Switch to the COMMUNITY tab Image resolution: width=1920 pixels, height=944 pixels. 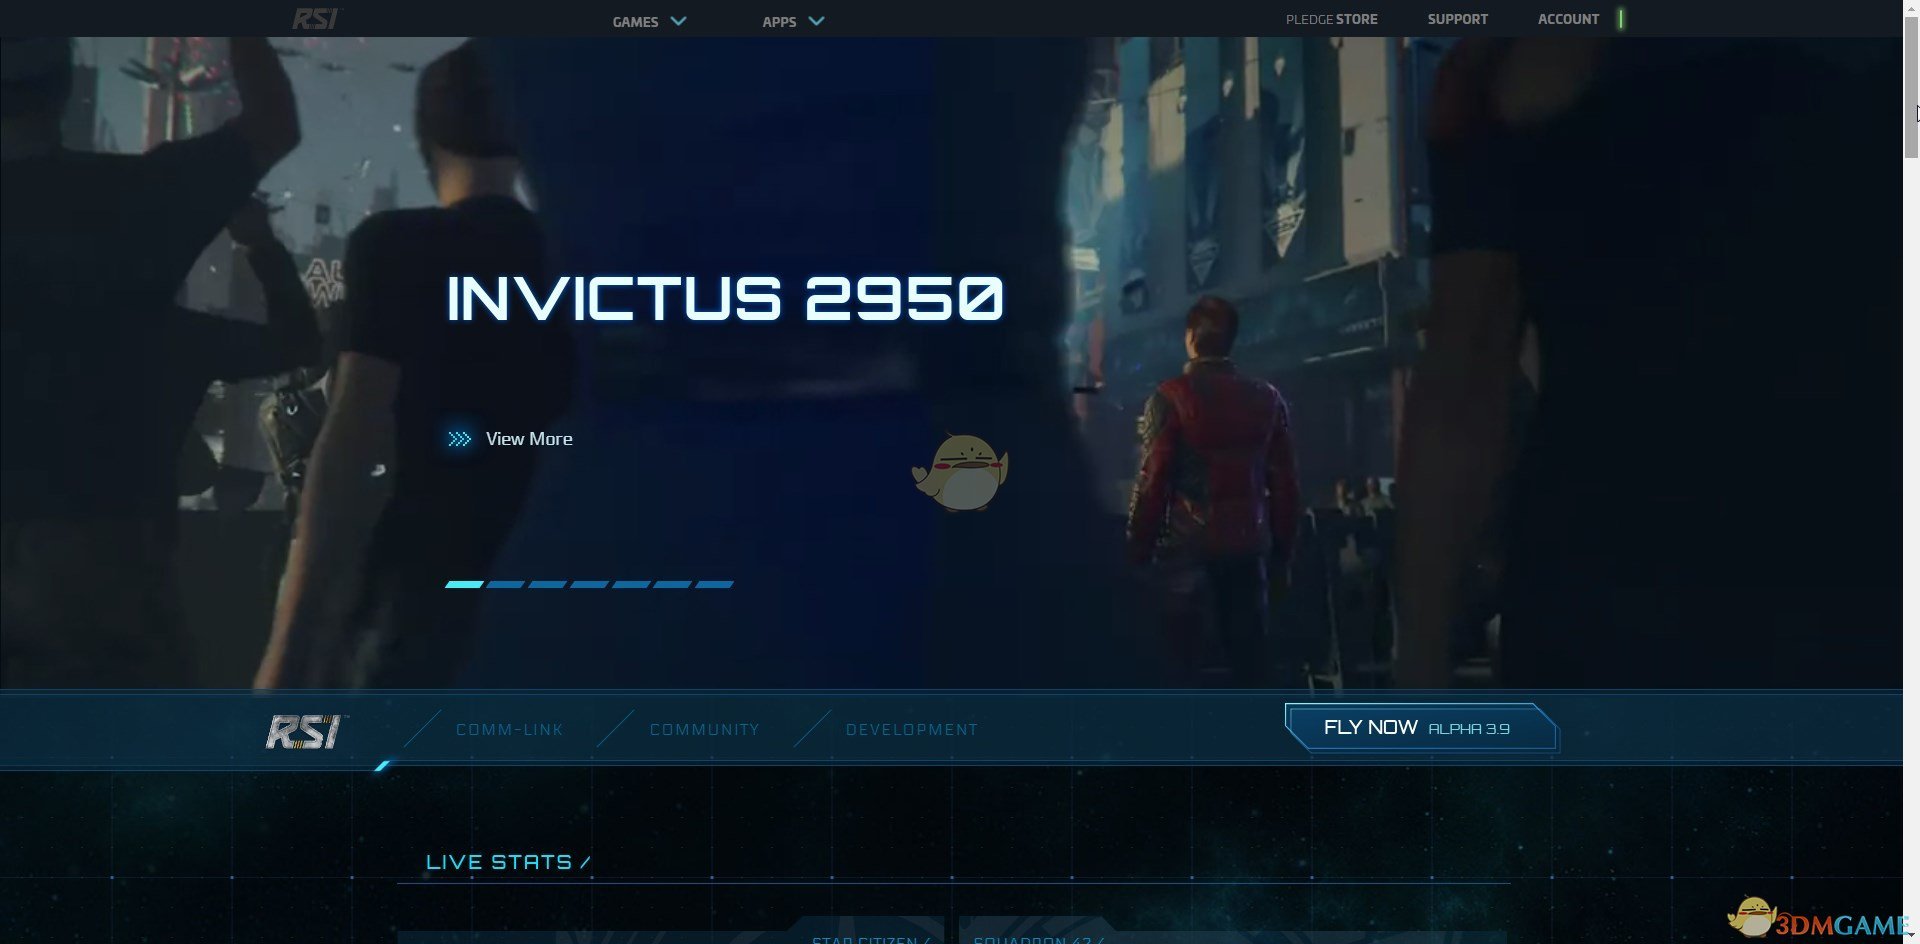pyautogui.click(x=704, y=730)
